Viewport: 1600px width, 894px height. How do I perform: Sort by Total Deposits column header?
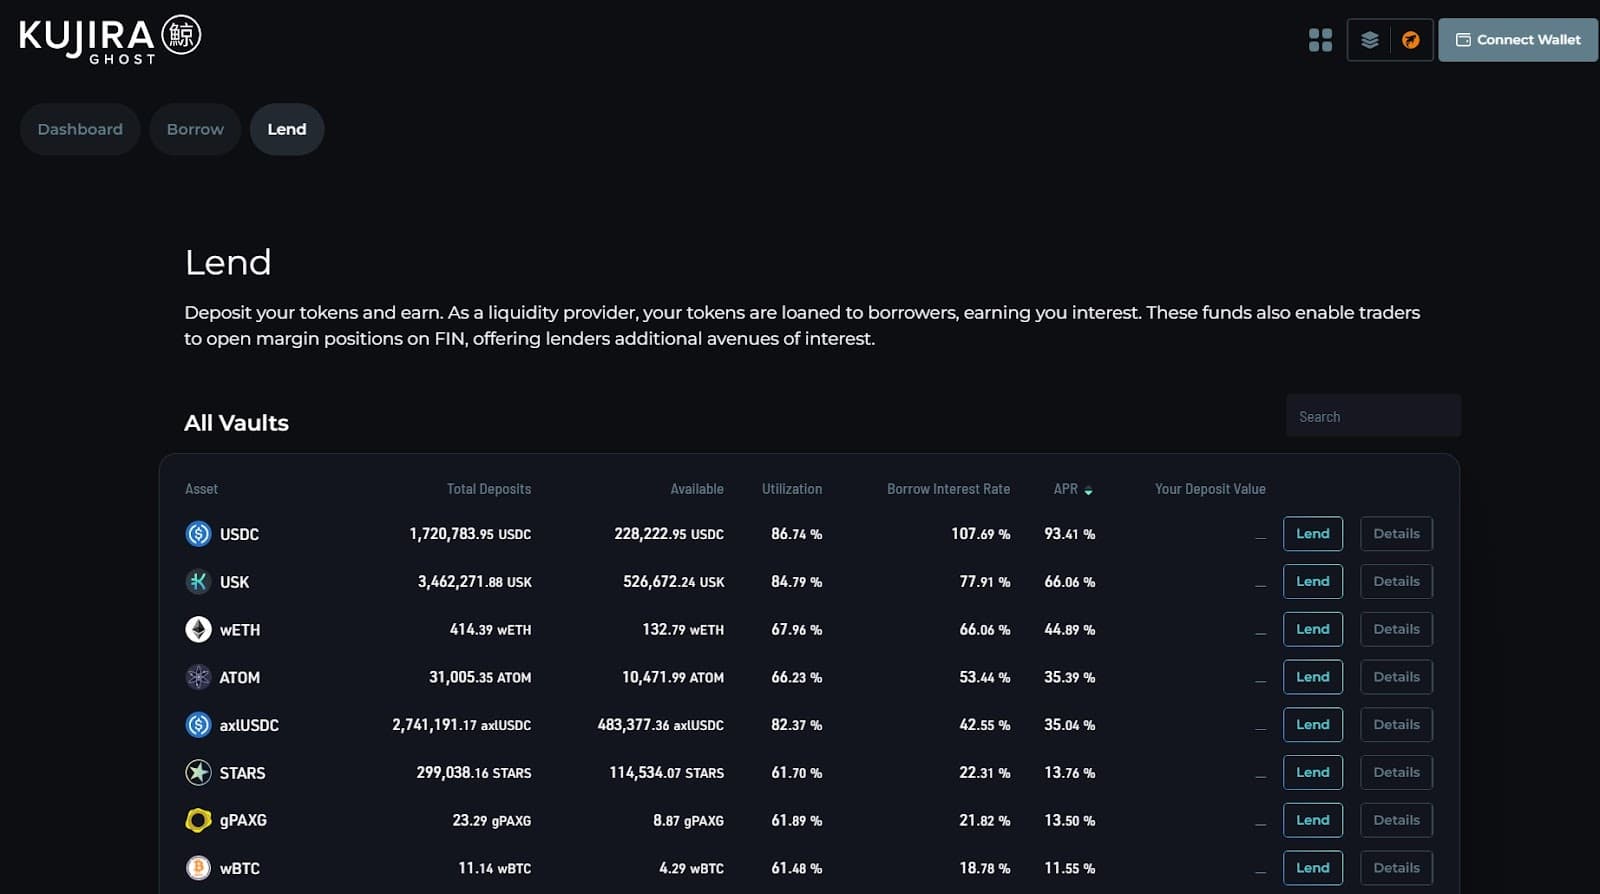click(x=488, y=489)
